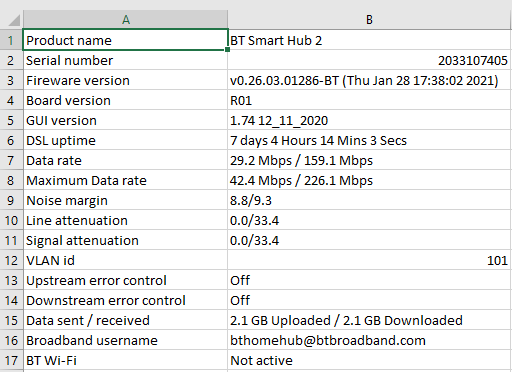This screenshot has height=372, width=512.
Task: Select column A header
Action: tap(126, 20)
